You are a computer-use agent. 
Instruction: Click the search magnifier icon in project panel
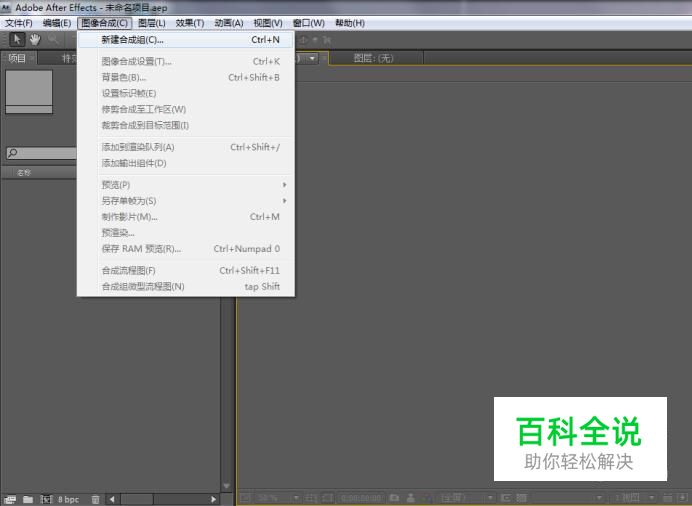click(x=12, y=153)
